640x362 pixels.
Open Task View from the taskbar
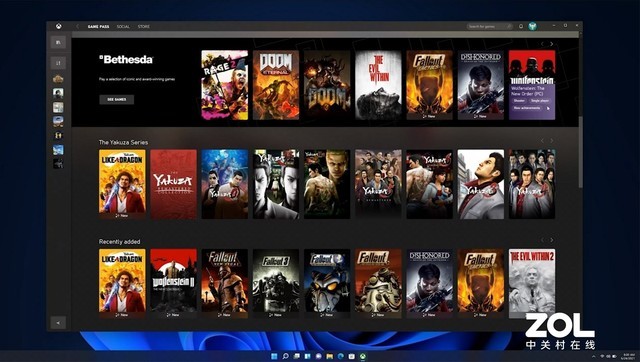[x=296, y=356]
